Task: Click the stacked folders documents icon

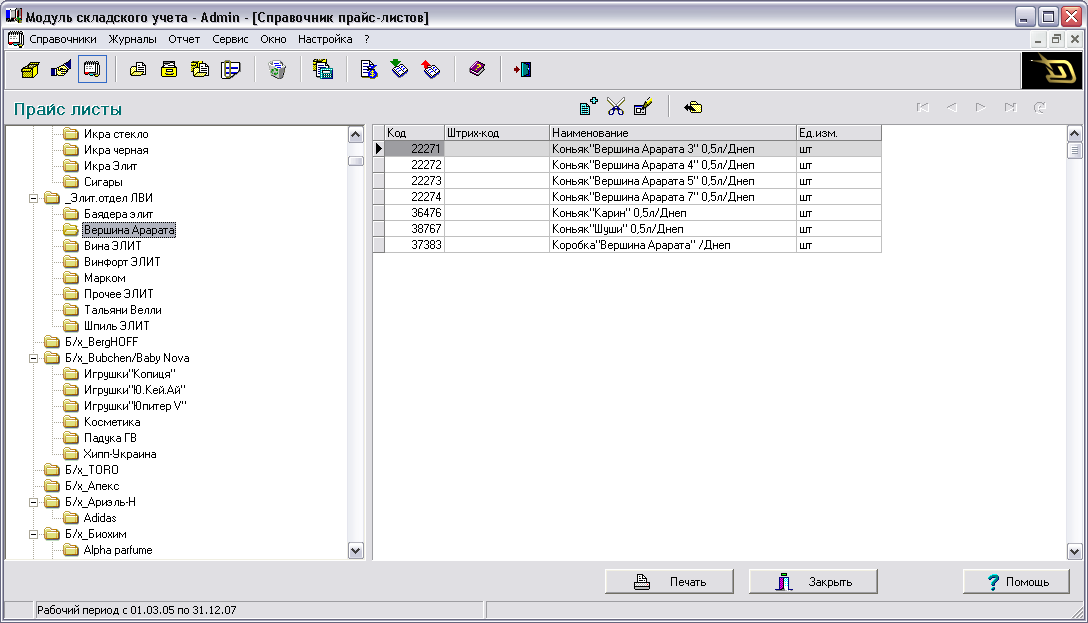Action: click(200, 69)
